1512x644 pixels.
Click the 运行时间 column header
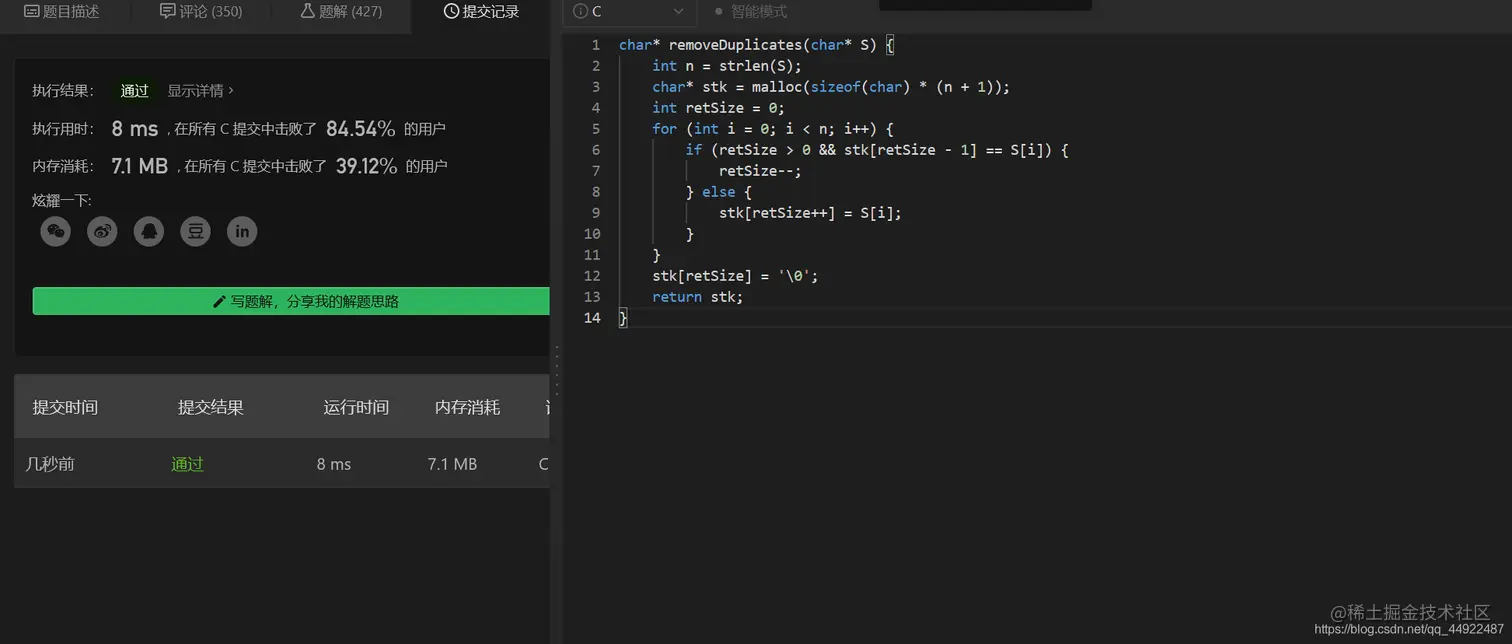click(356, 407)
